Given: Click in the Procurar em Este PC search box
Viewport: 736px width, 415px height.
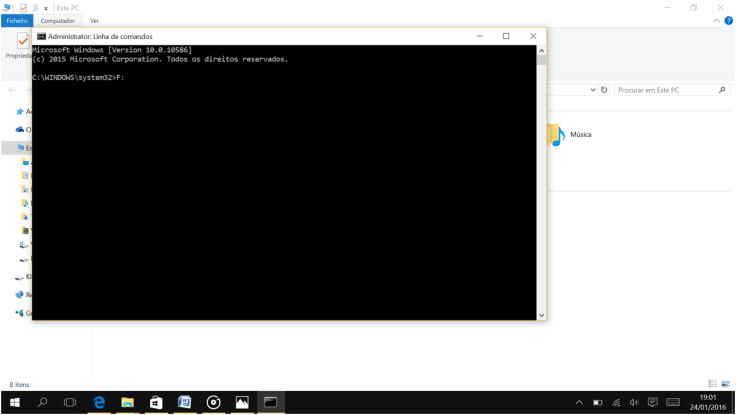Looking at the screenshot, I should tap(664, 90).
